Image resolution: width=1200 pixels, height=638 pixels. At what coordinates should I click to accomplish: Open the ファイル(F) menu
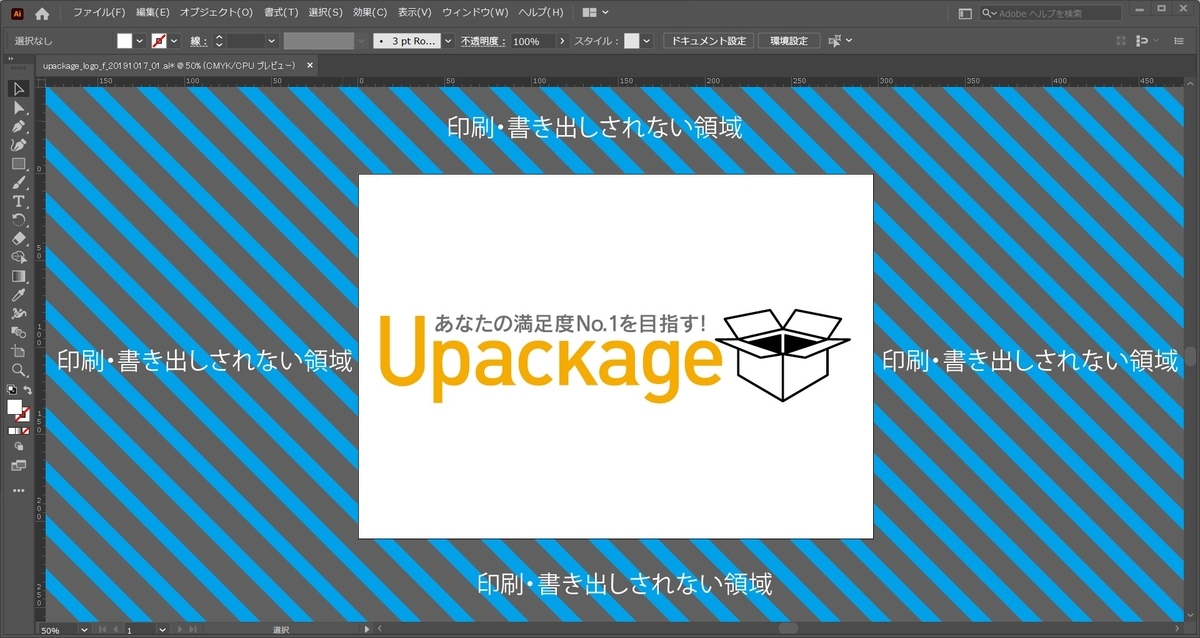coord(99,13)
